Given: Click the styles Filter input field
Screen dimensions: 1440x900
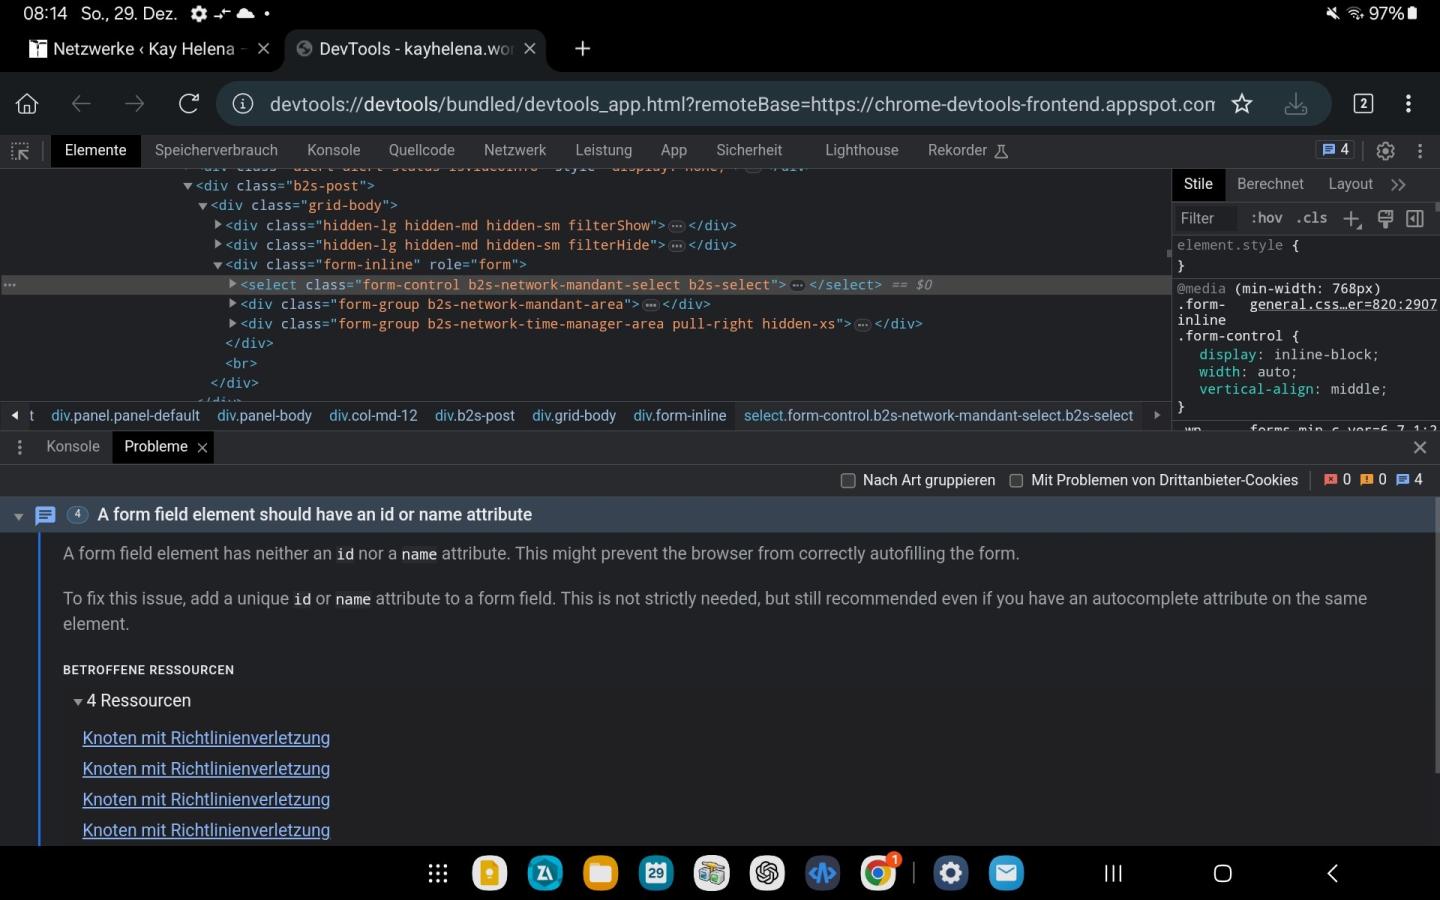Looking at the screenshot, I should pyautogui.click(x=1205, y=218).
